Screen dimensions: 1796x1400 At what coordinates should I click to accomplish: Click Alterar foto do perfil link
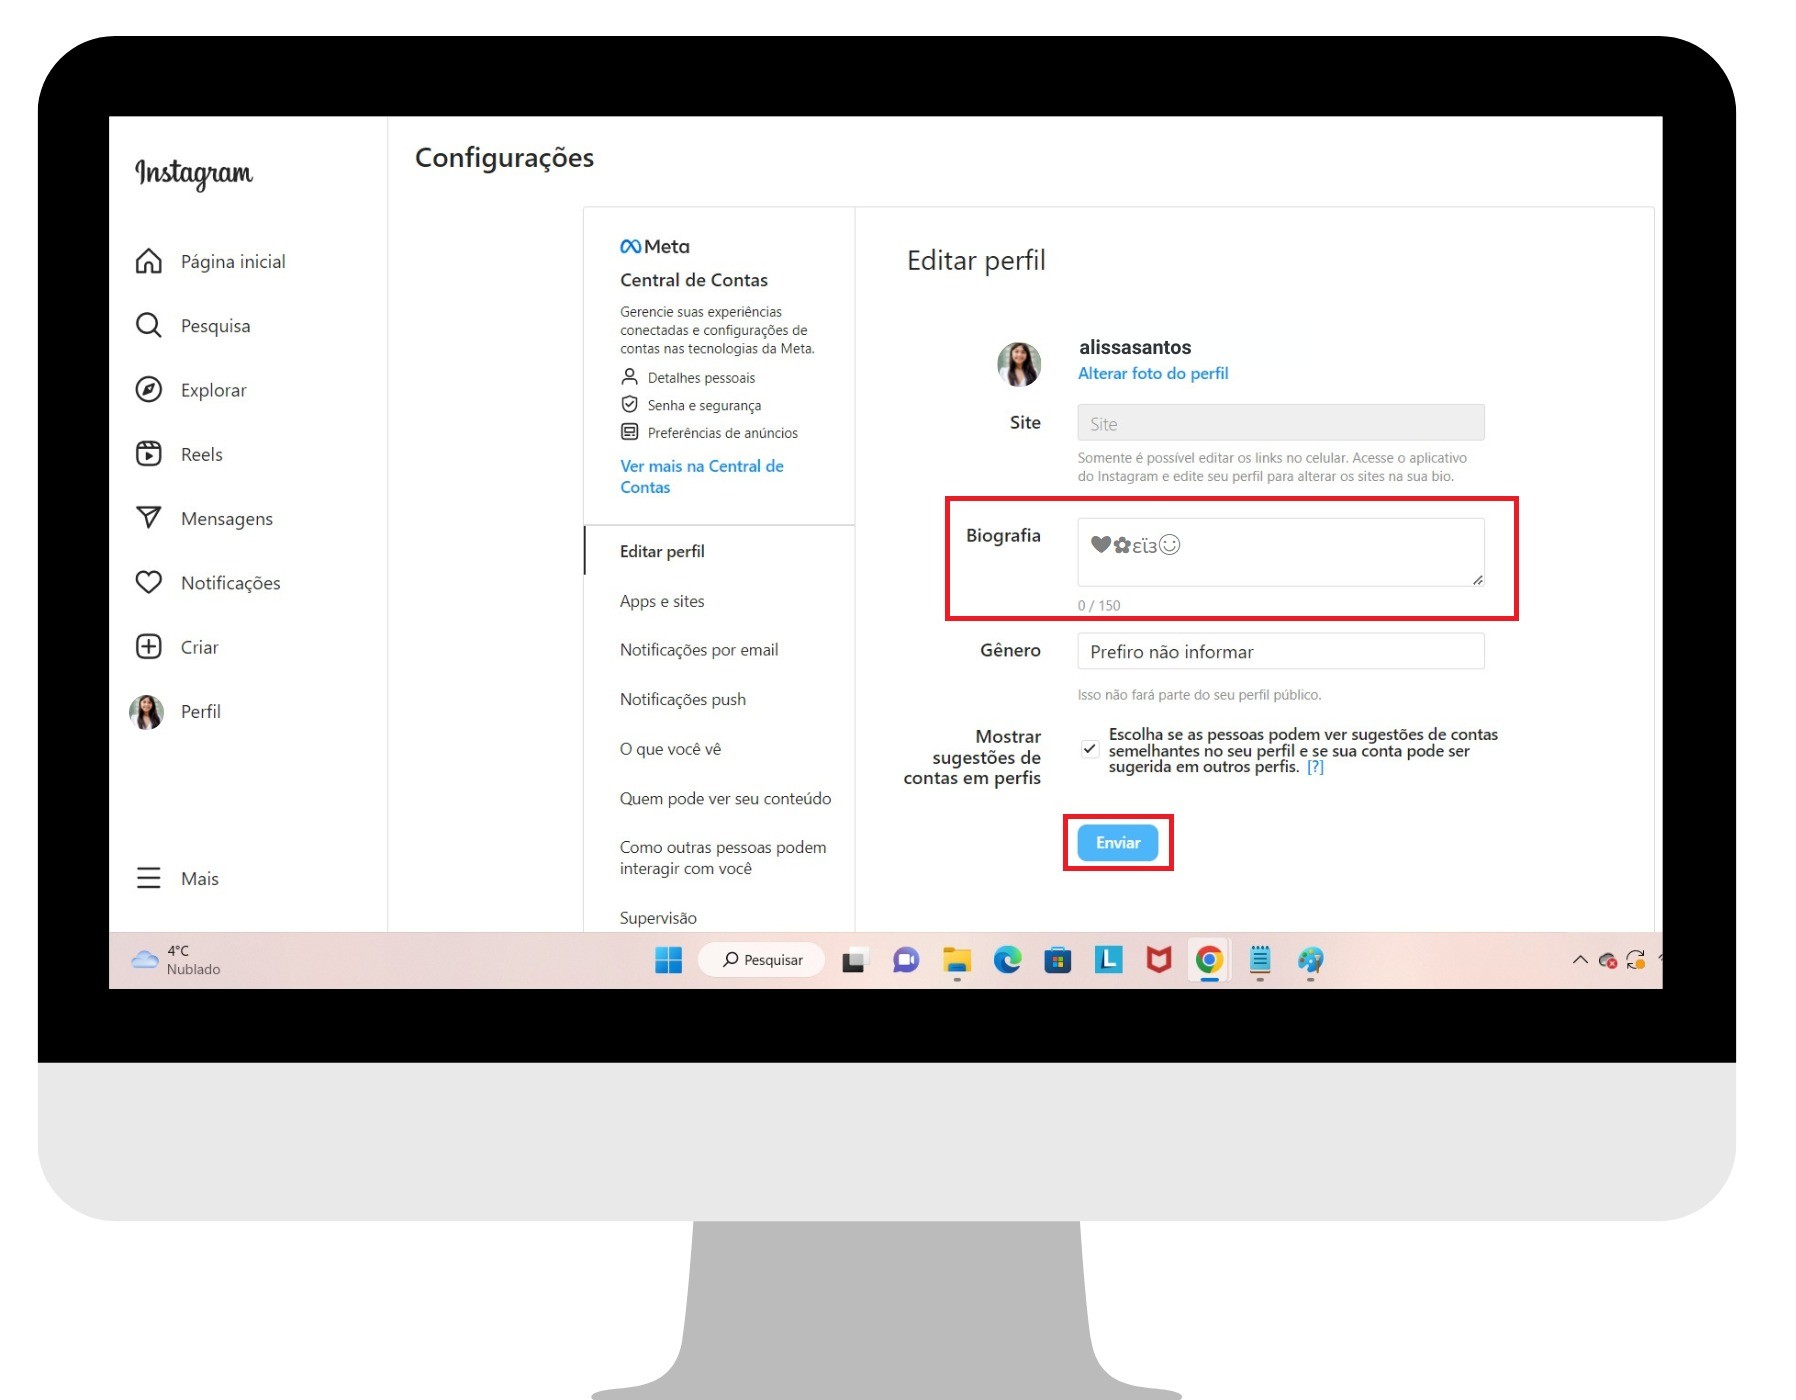tap(1153, 373)
